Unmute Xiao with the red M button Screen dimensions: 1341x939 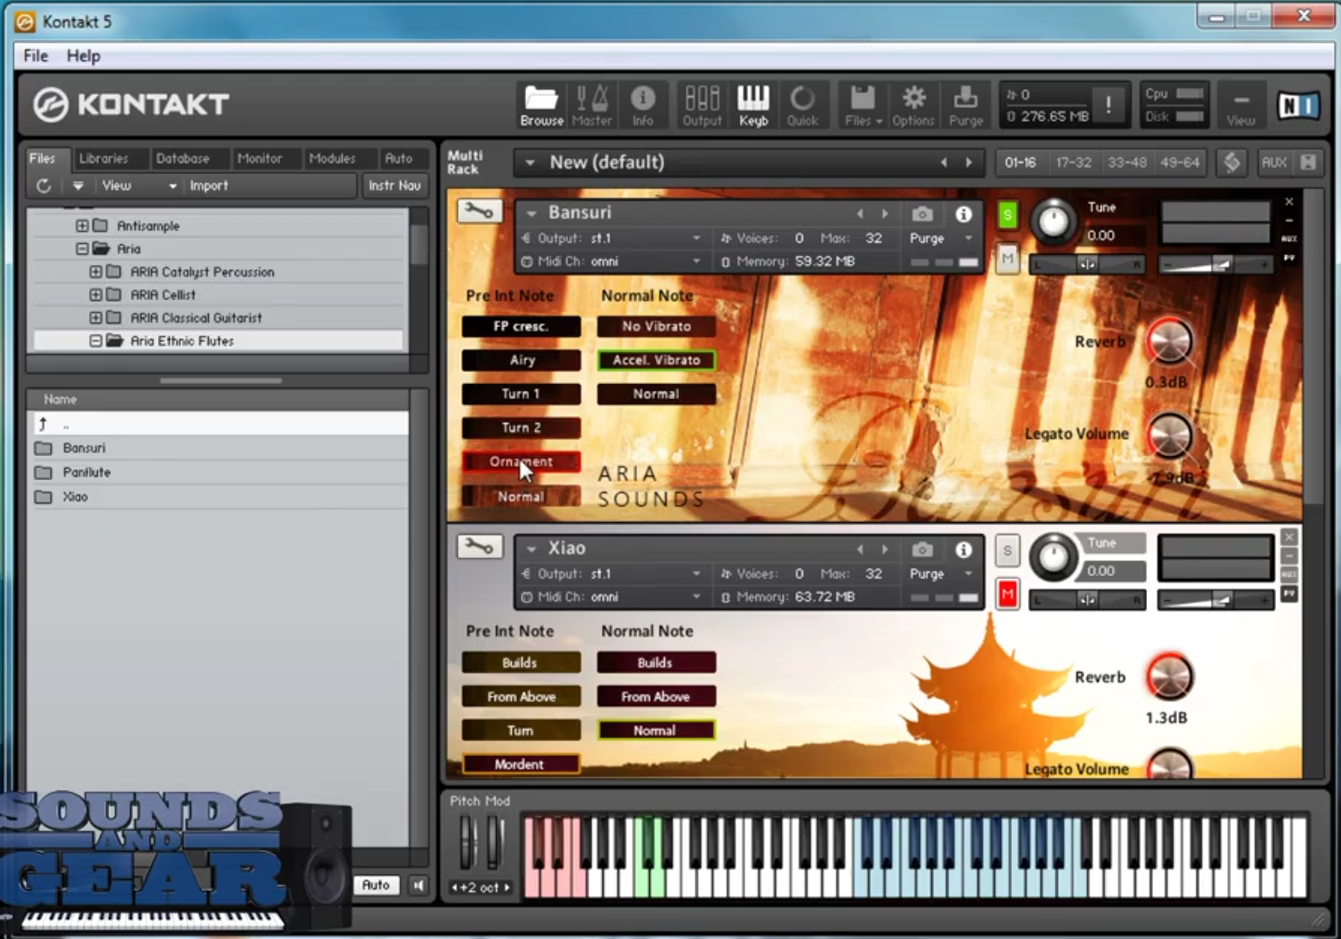[1007, 595]
